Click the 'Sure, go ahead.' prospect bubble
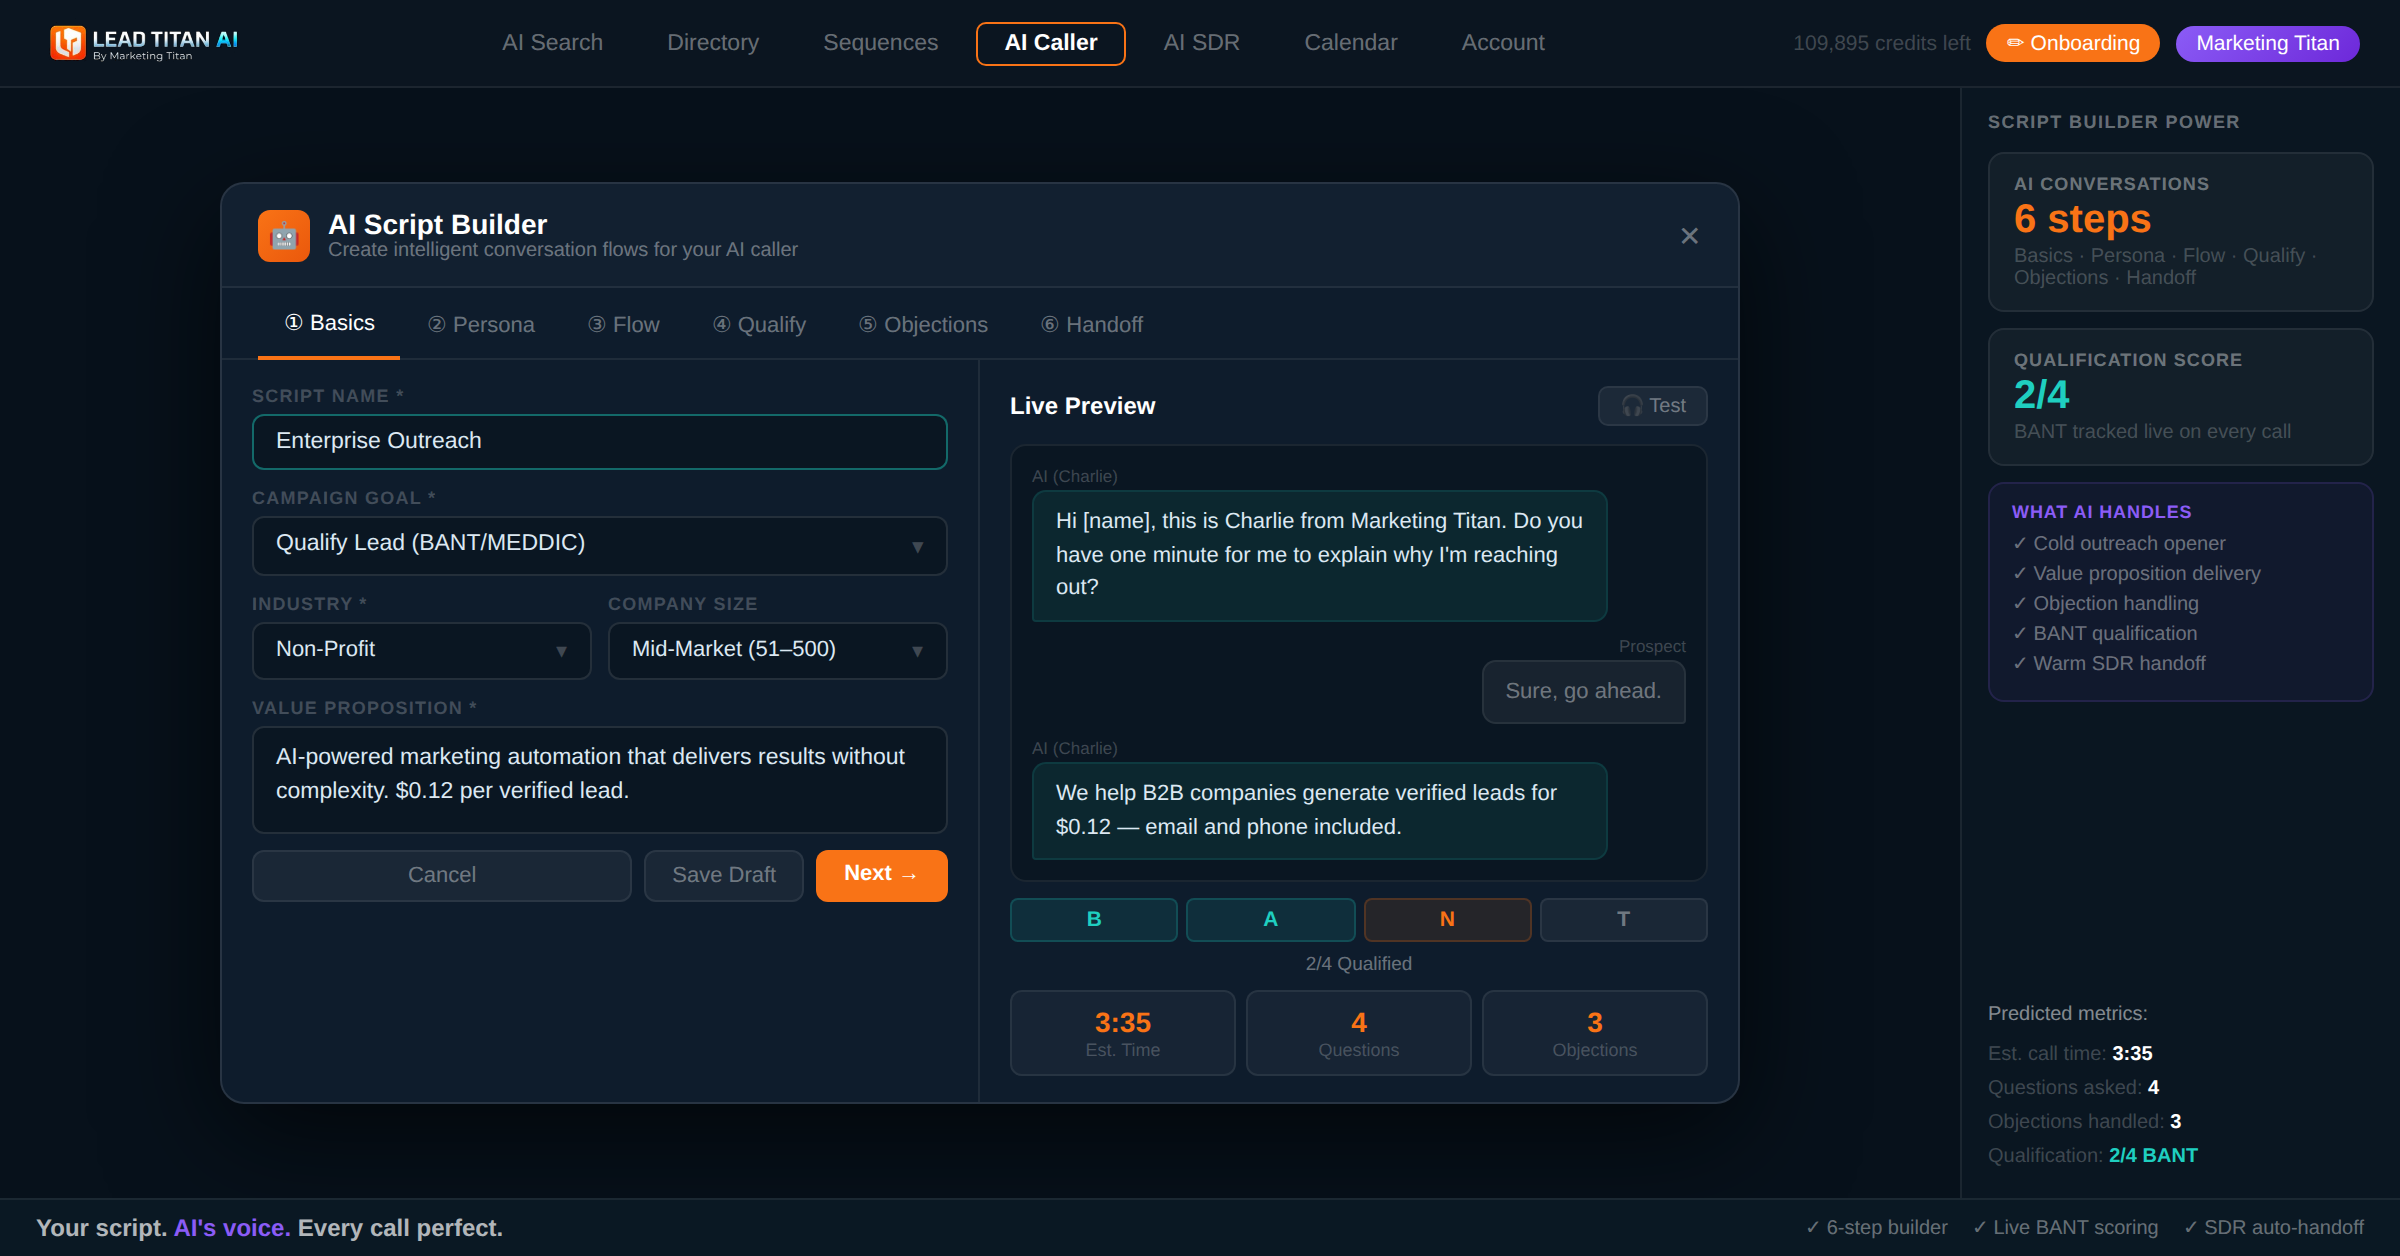Image resolution: width=2400 pixels, height=1256 pixels. (1583, 691)
